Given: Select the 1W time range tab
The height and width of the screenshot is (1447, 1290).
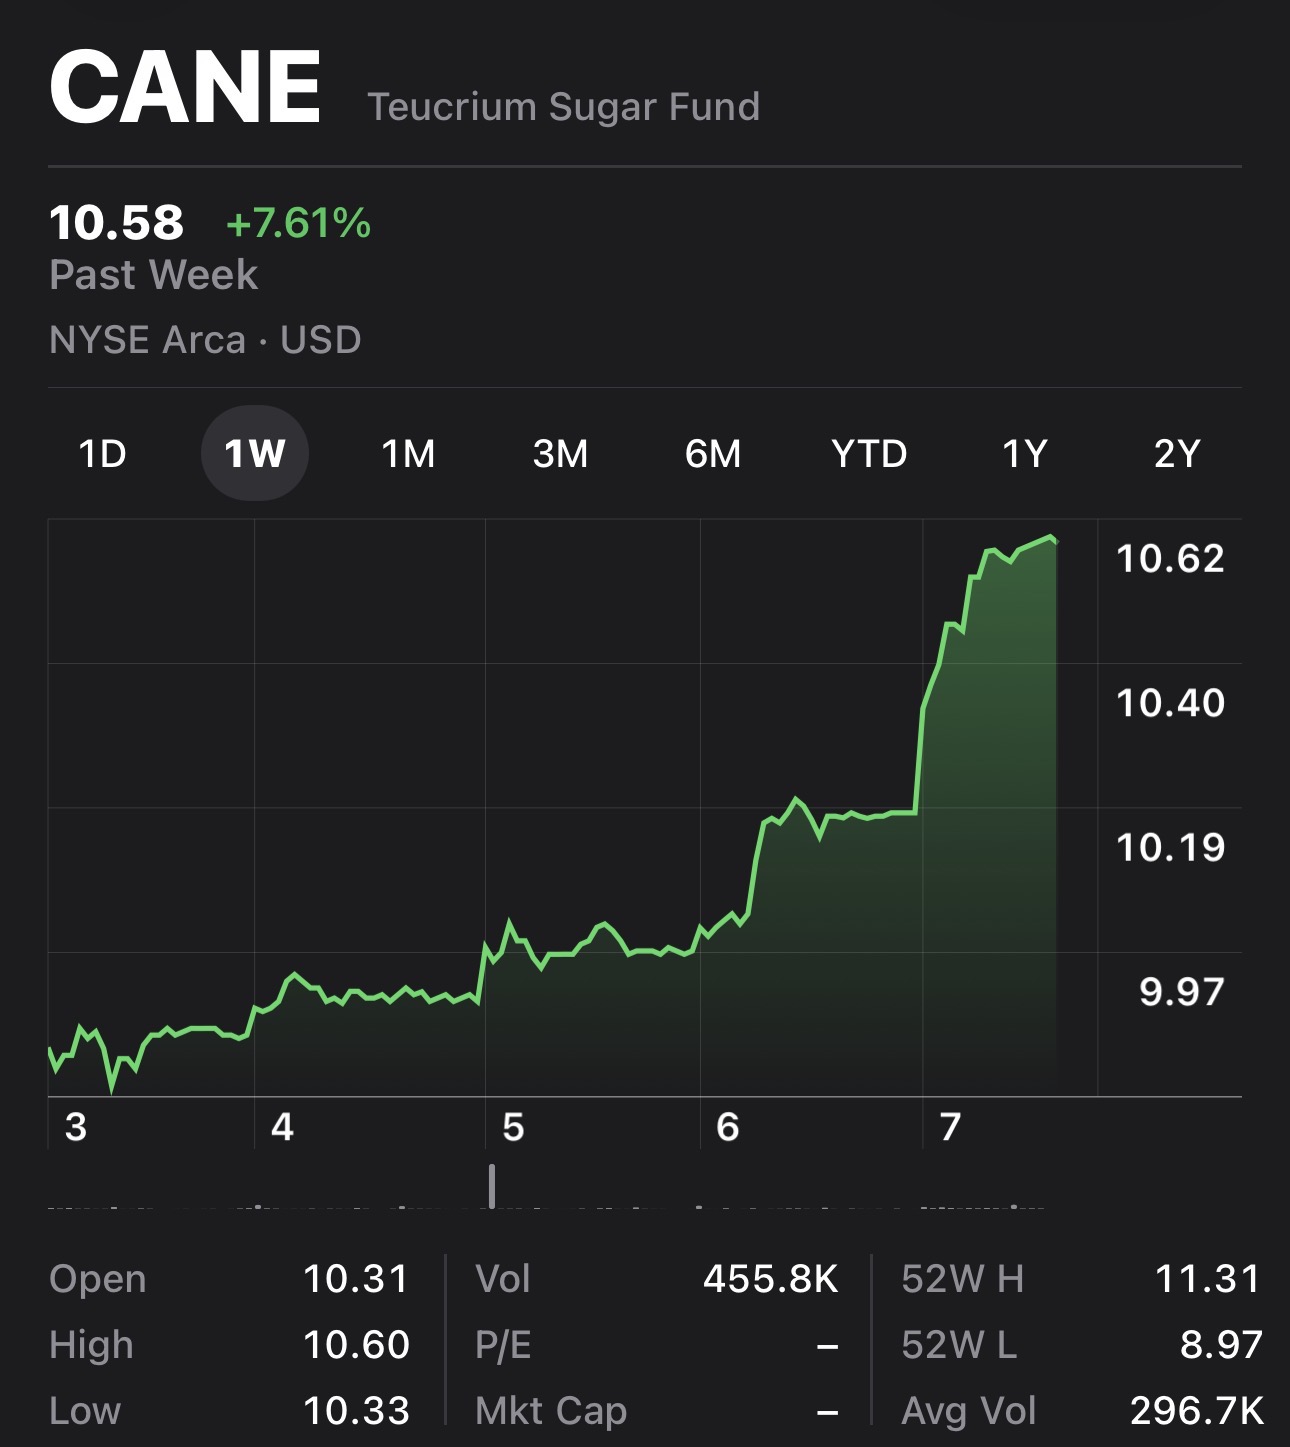Looking at the screenshot, I should pos(255,454).
